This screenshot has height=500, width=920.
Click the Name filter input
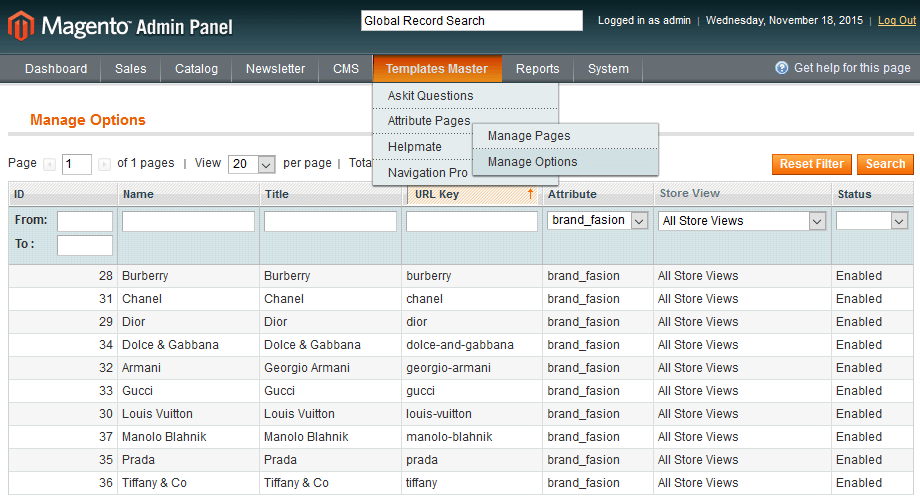click(188, 221)
